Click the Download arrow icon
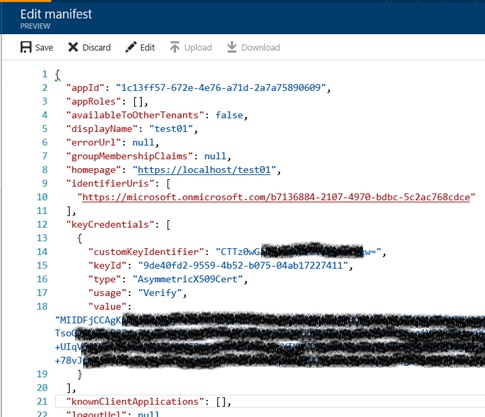 232,47
